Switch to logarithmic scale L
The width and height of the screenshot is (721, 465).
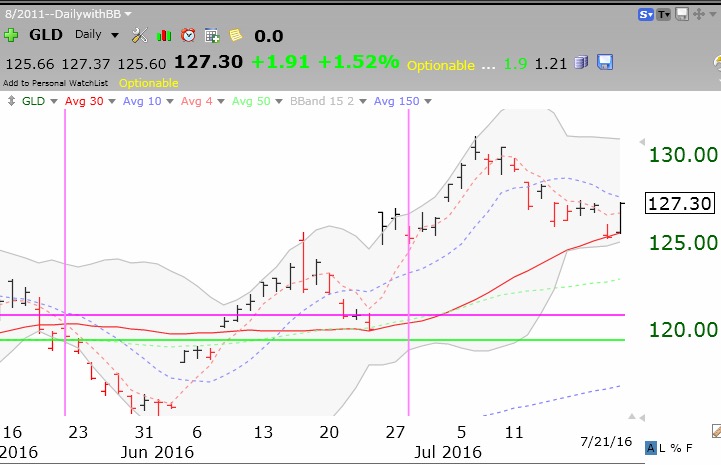(x=662, y=448)
